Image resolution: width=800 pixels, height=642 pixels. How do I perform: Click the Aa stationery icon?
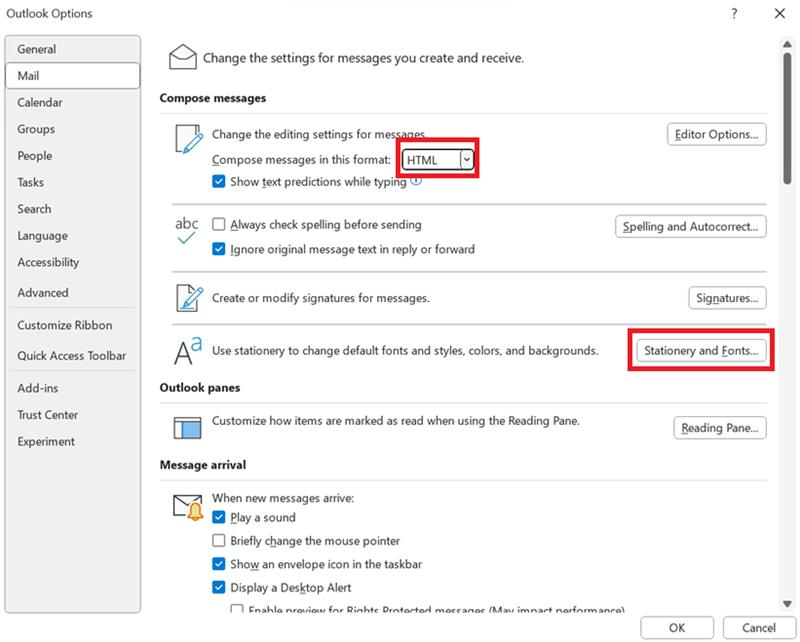coord(188,351)
